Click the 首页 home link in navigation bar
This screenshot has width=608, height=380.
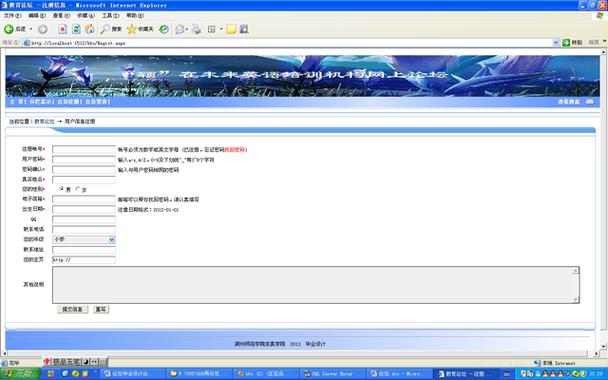pyautogui.click(x=16, y=102)
